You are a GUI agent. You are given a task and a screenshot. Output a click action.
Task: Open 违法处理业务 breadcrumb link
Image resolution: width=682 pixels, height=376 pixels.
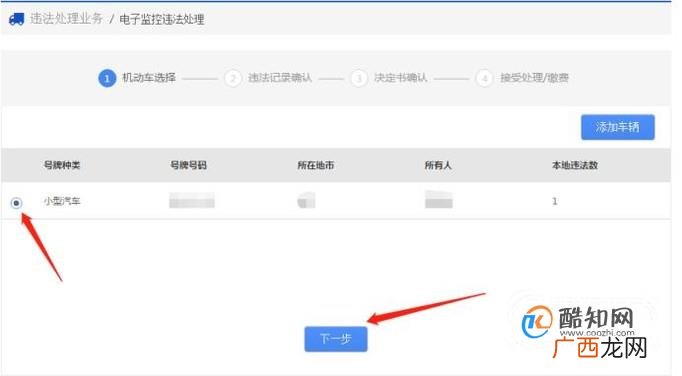point(67,19)
